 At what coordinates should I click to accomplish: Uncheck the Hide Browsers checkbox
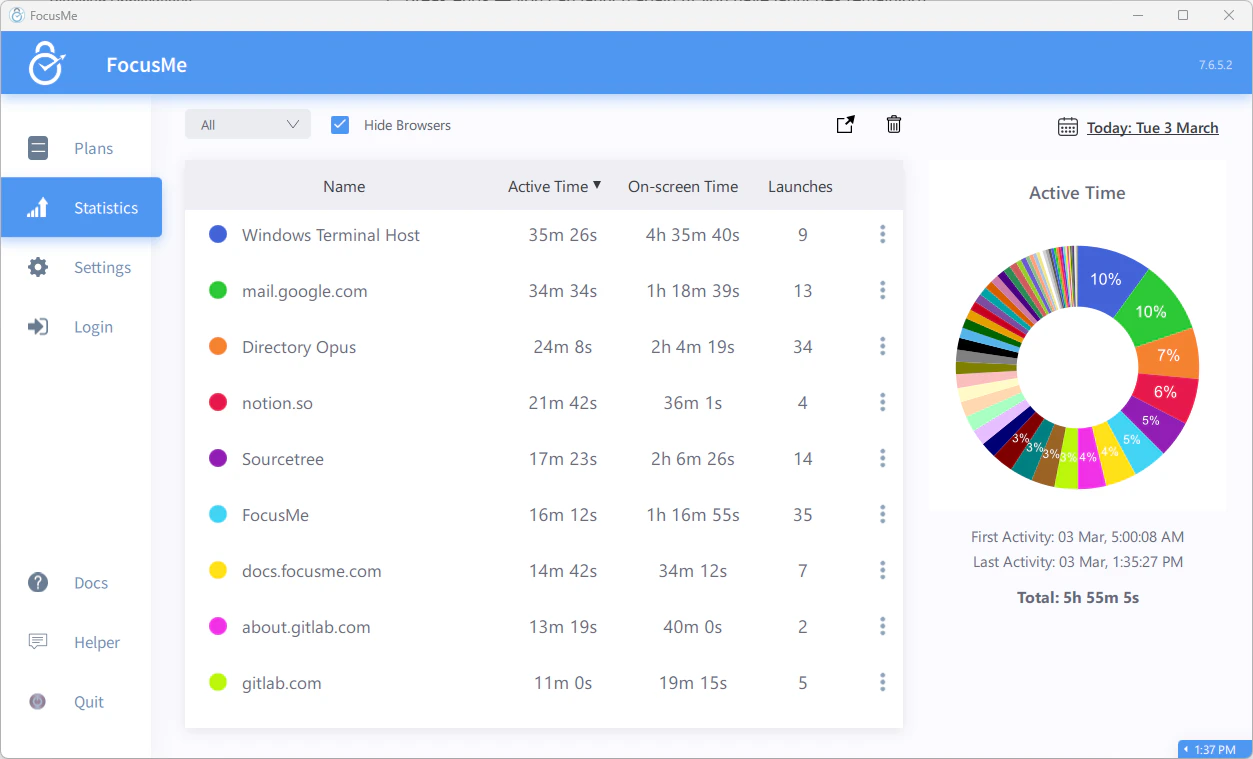(x=340, y=125)
